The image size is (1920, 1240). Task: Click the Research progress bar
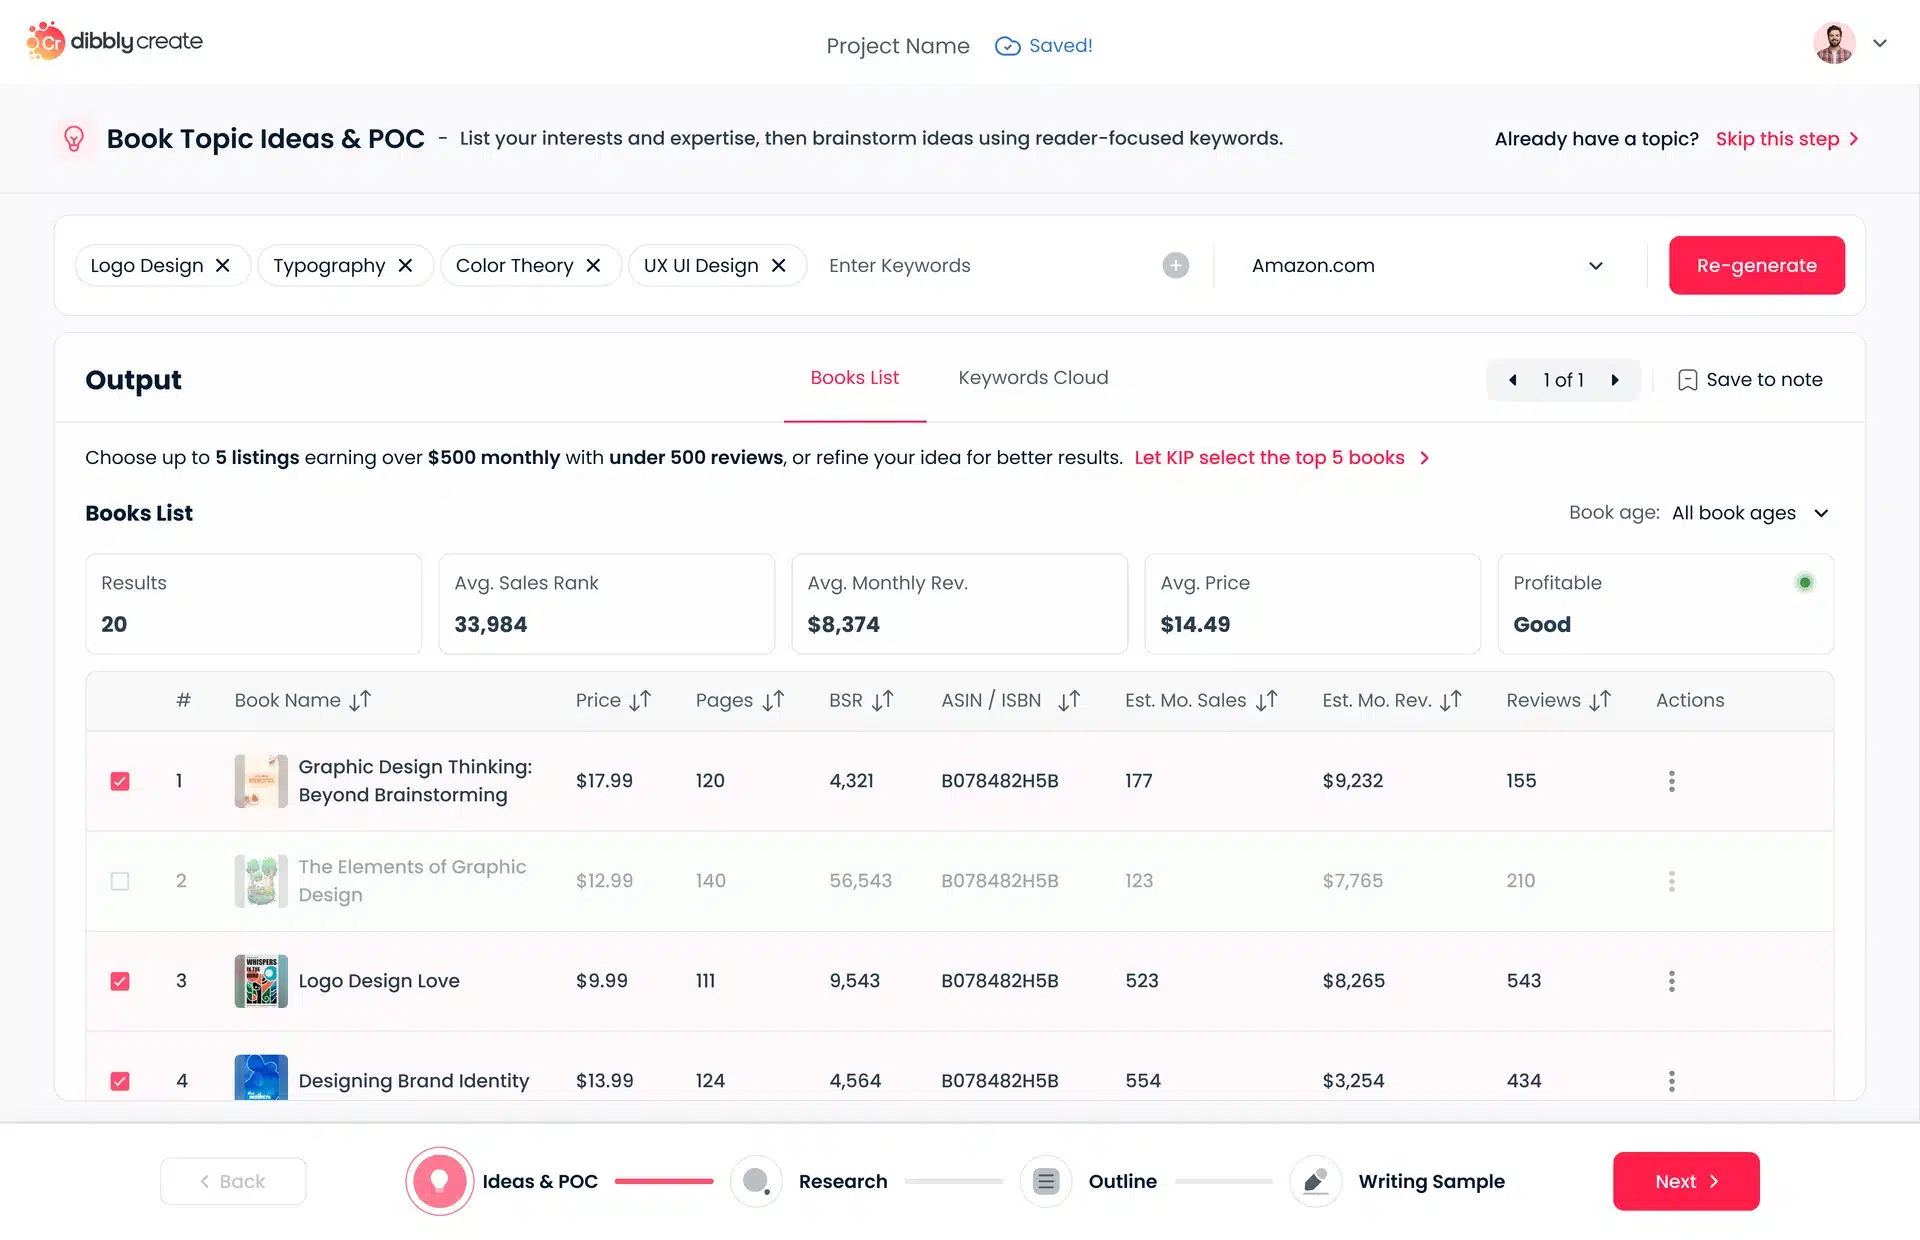click(953, 1181)
